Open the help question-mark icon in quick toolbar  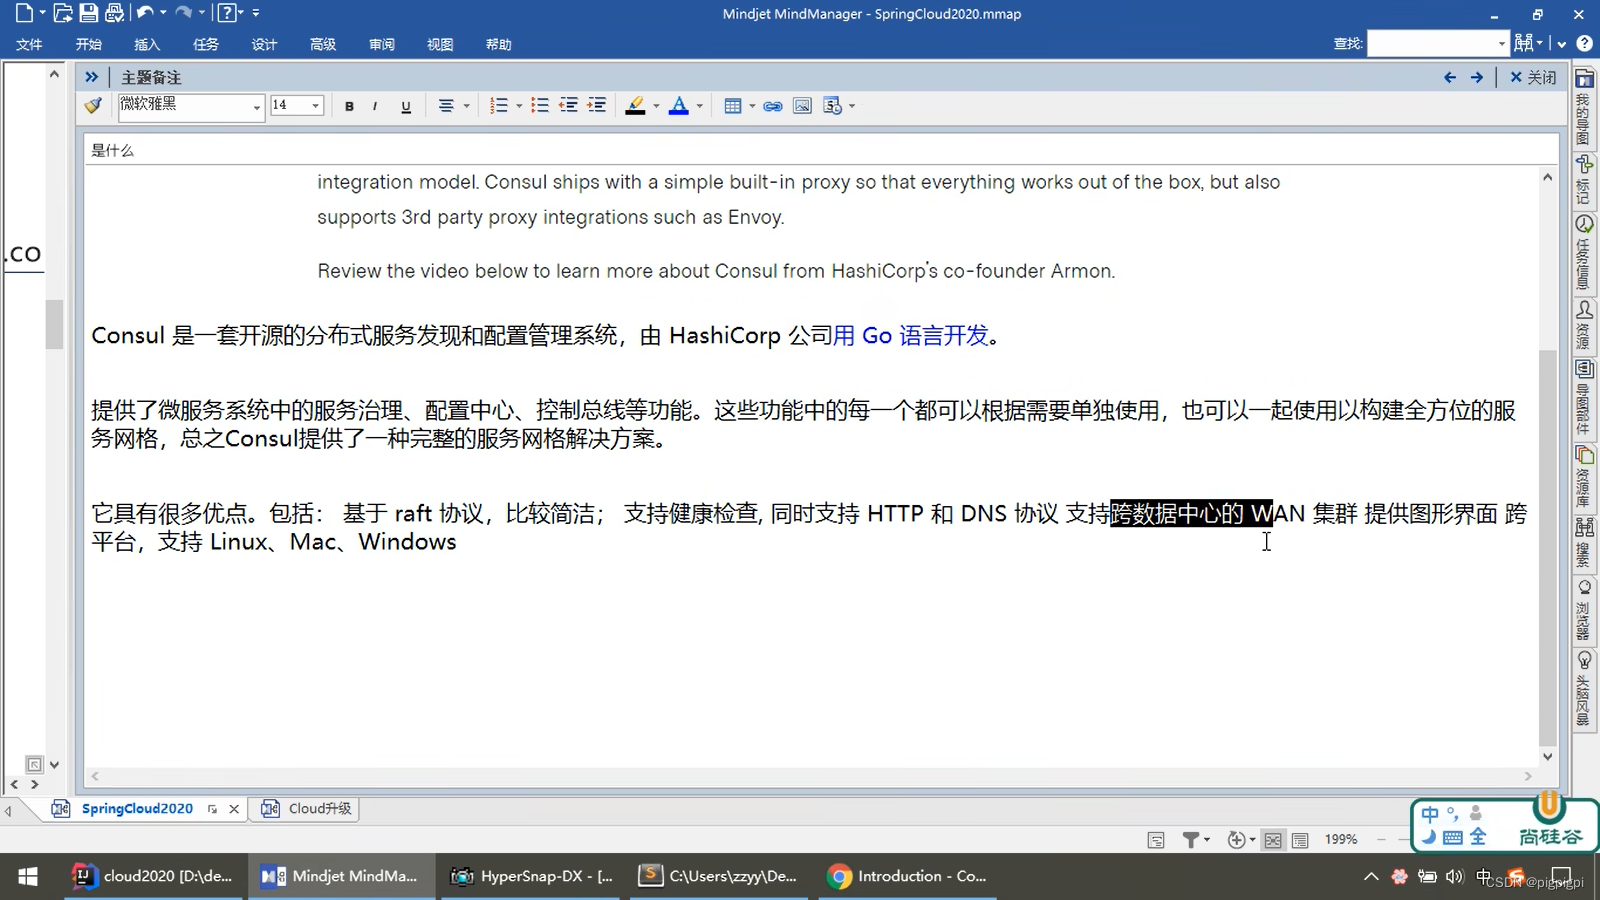coord(228,13)
